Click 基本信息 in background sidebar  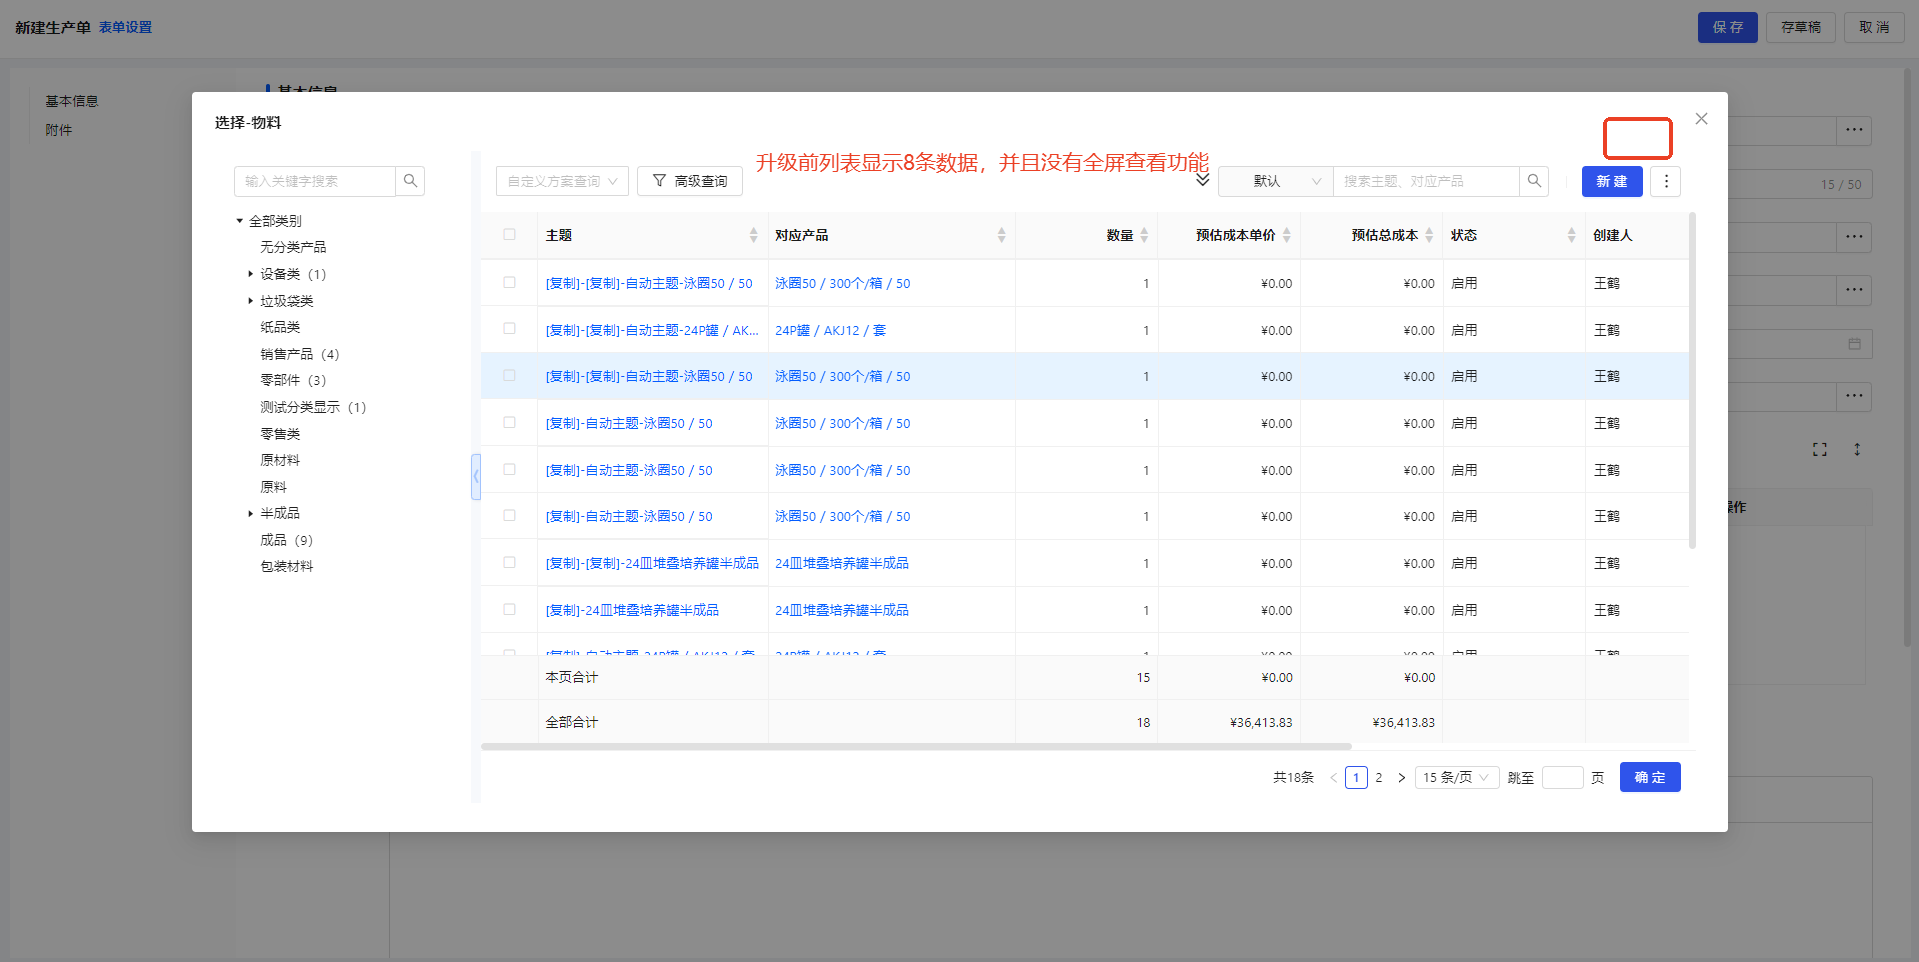tap(72, 101)
